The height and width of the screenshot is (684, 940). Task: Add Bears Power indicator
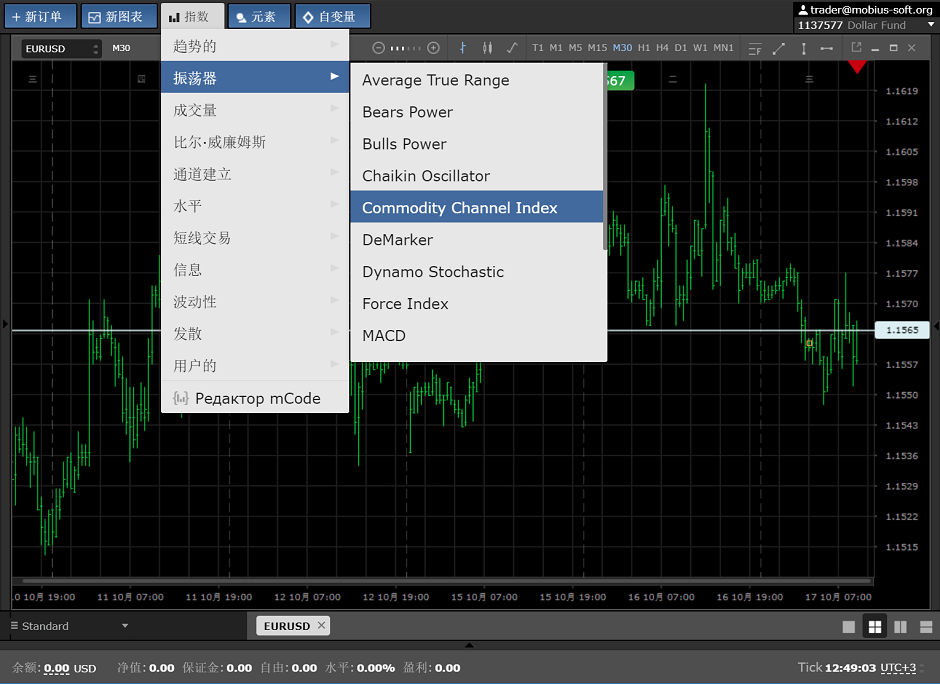point(477,112)
